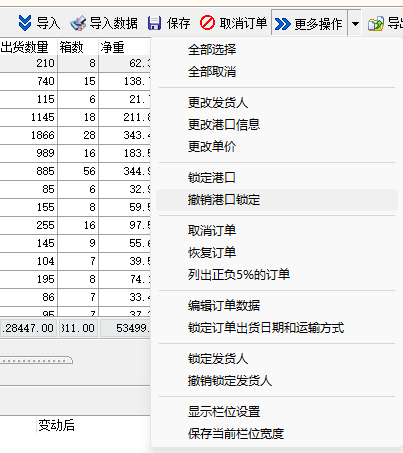Click the 更多操作 double-arrow icon
The width and height of the screenshot is (403, 453).
(x=283, y=24)
